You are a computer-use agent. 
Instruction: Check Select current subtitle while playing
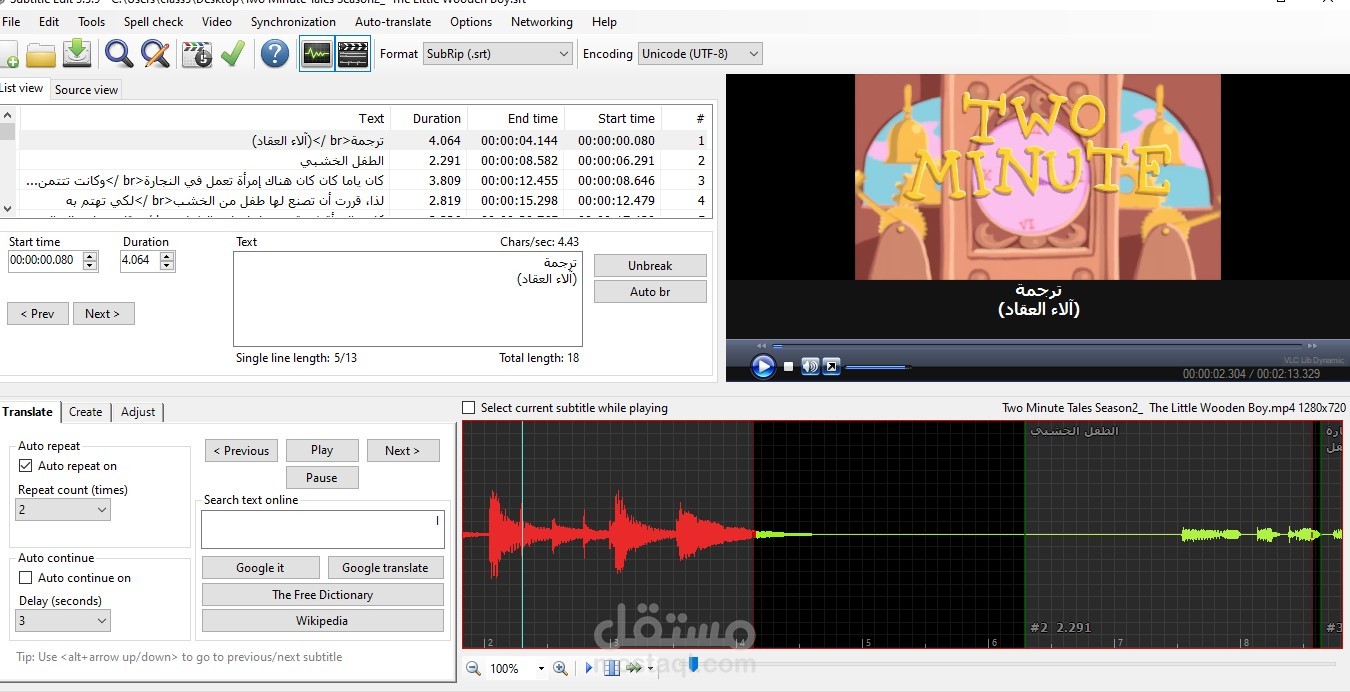point(469,408)
